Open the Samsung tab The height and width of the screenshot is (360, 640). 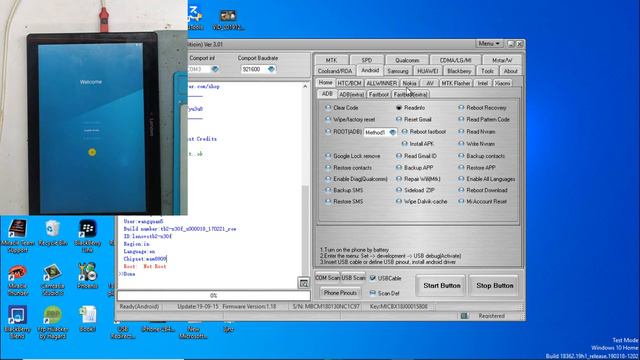pos(398,71)
